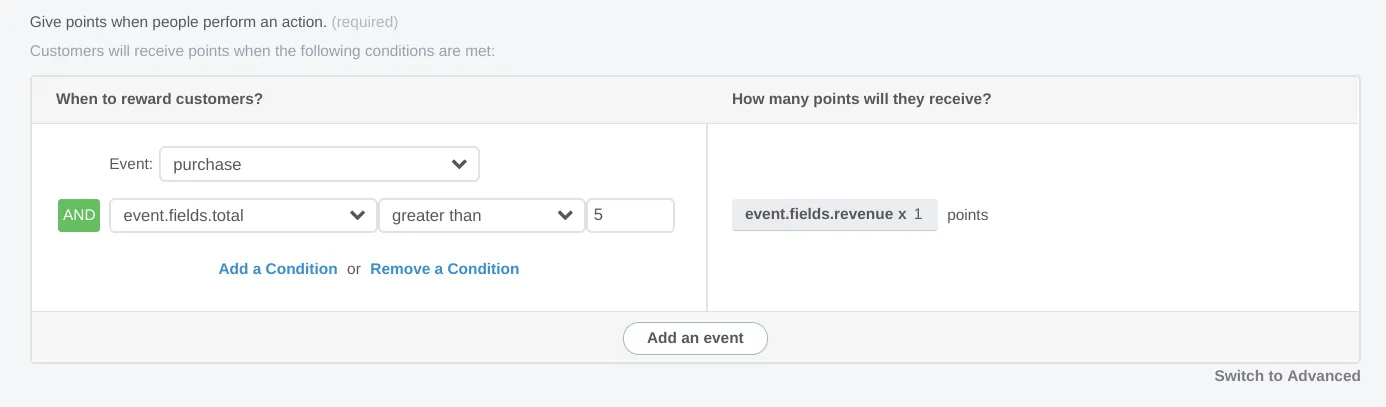This screenshot has width=1386, height=407.
Task: Focus the condition value field containing 5
Action: (x=631, y=215)
